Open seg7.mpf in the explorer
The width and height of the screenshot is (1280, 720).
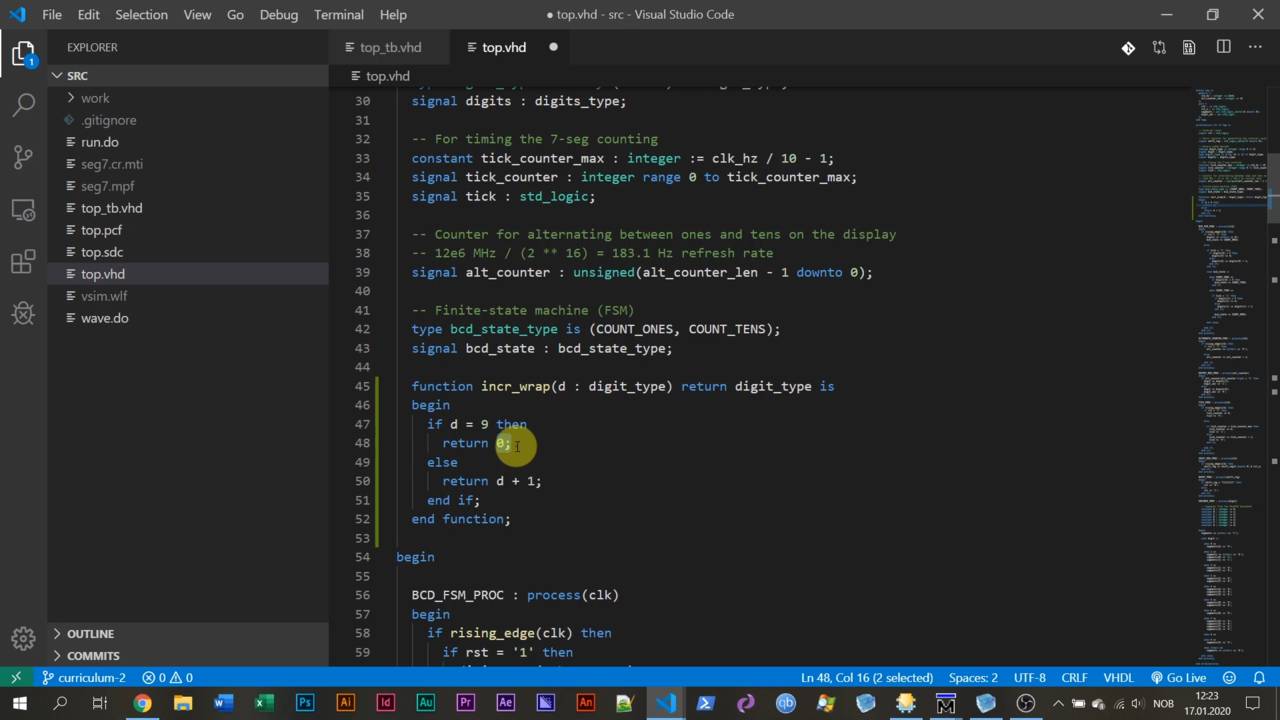pos(188,186)
